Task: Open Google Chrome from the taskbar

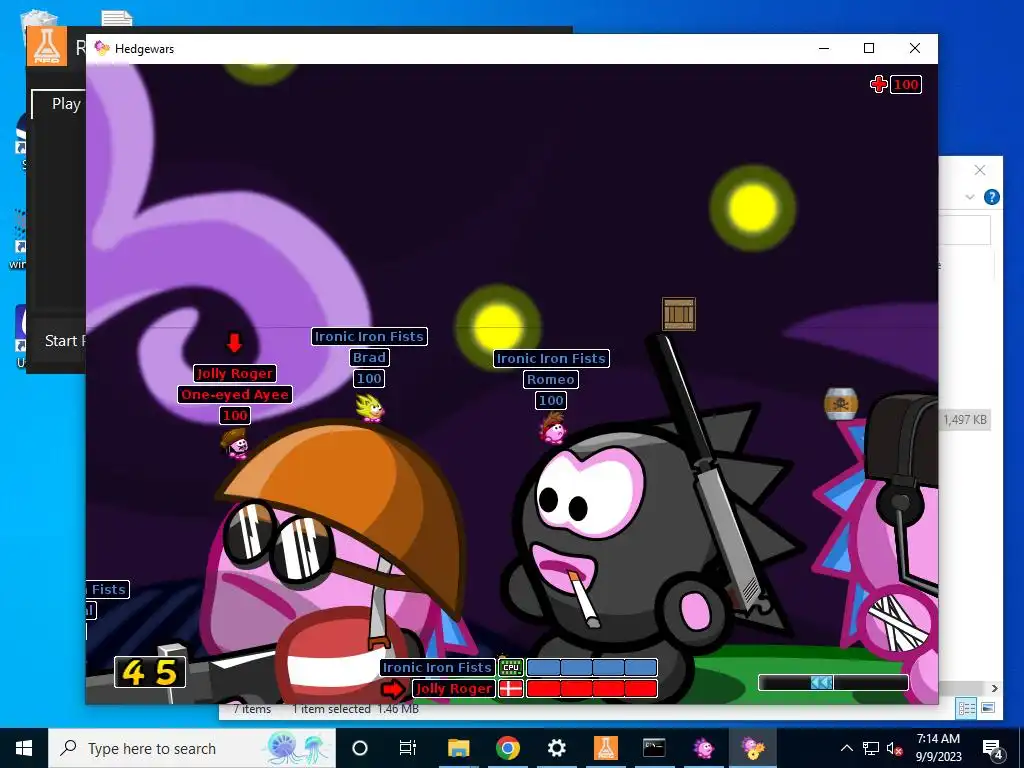Action: coord(507,748)
